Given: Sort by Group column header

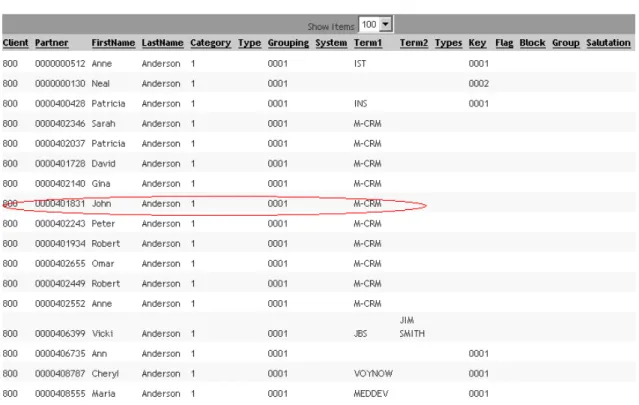Looking at the screenshot, I should [566, 43].
